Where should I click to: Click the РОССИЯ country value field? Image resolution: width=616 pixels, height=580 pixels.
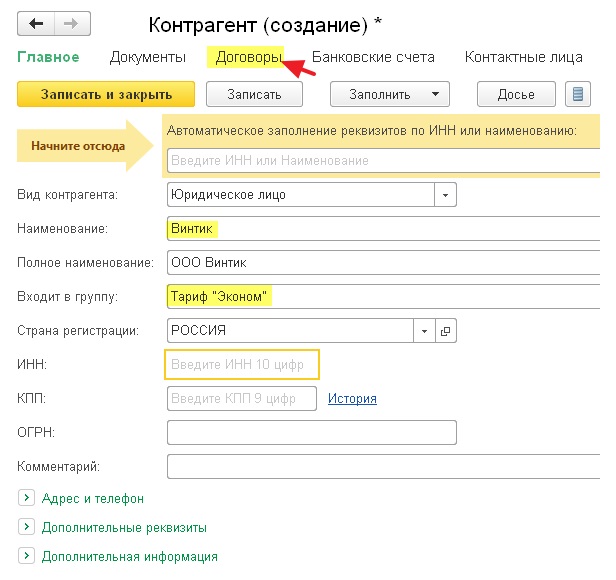(x=291, y=331)
